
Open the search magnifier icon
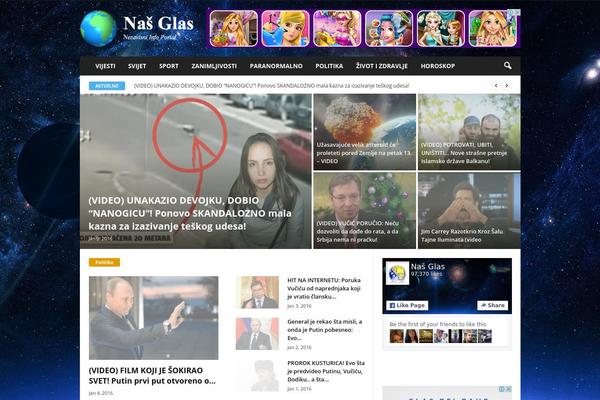(508, 66)
